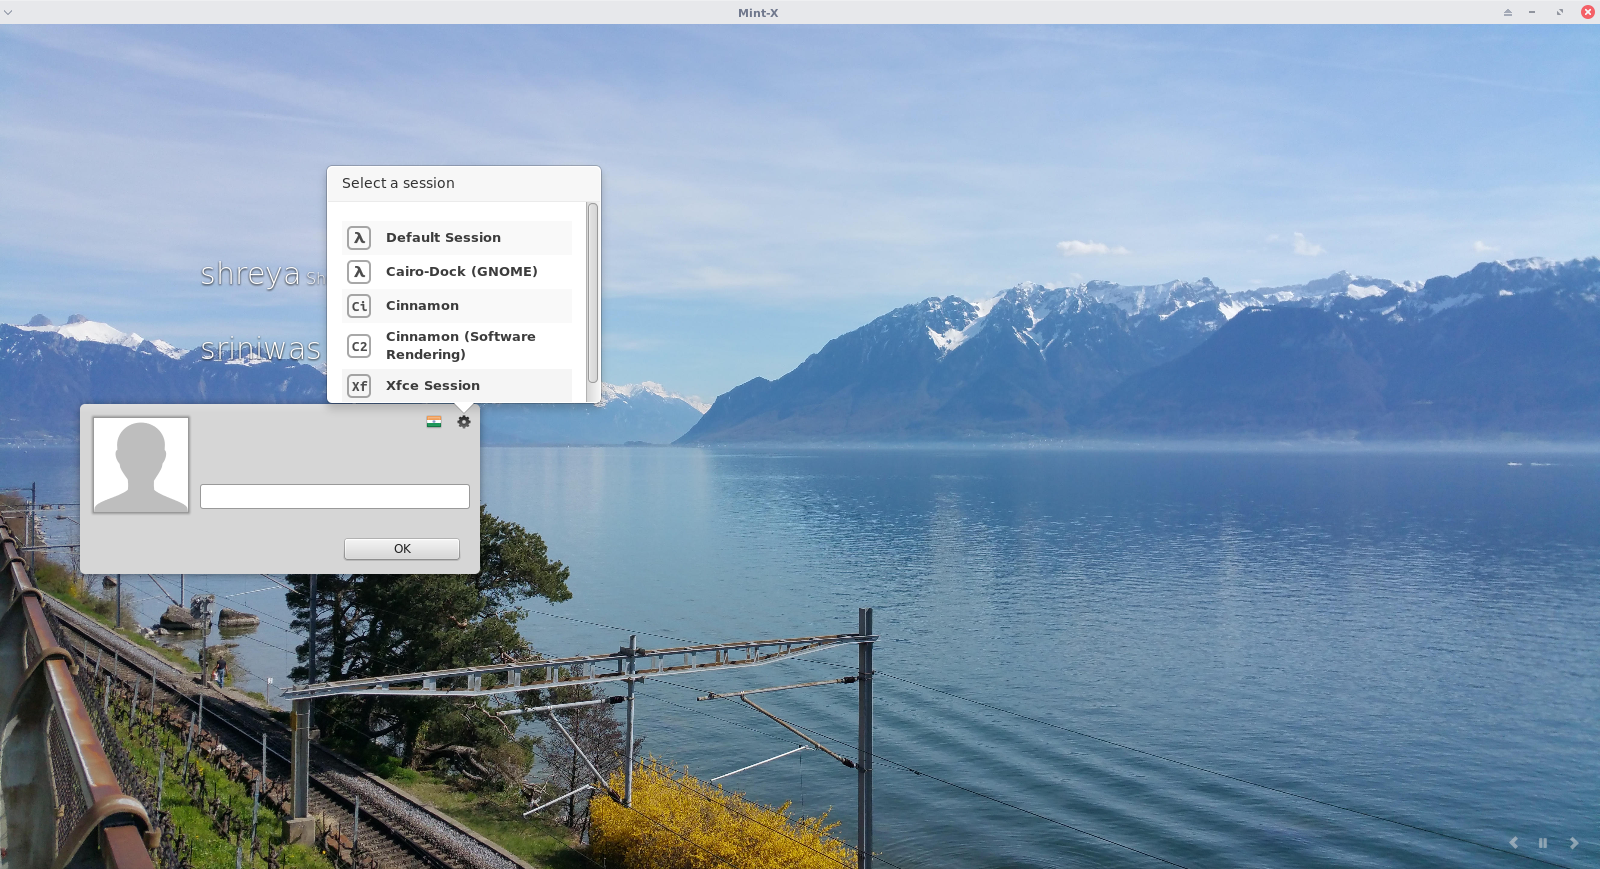Advance to the next slideshow background
The width and height of the screenshot is (1600, 869).
pos(1574,843)
